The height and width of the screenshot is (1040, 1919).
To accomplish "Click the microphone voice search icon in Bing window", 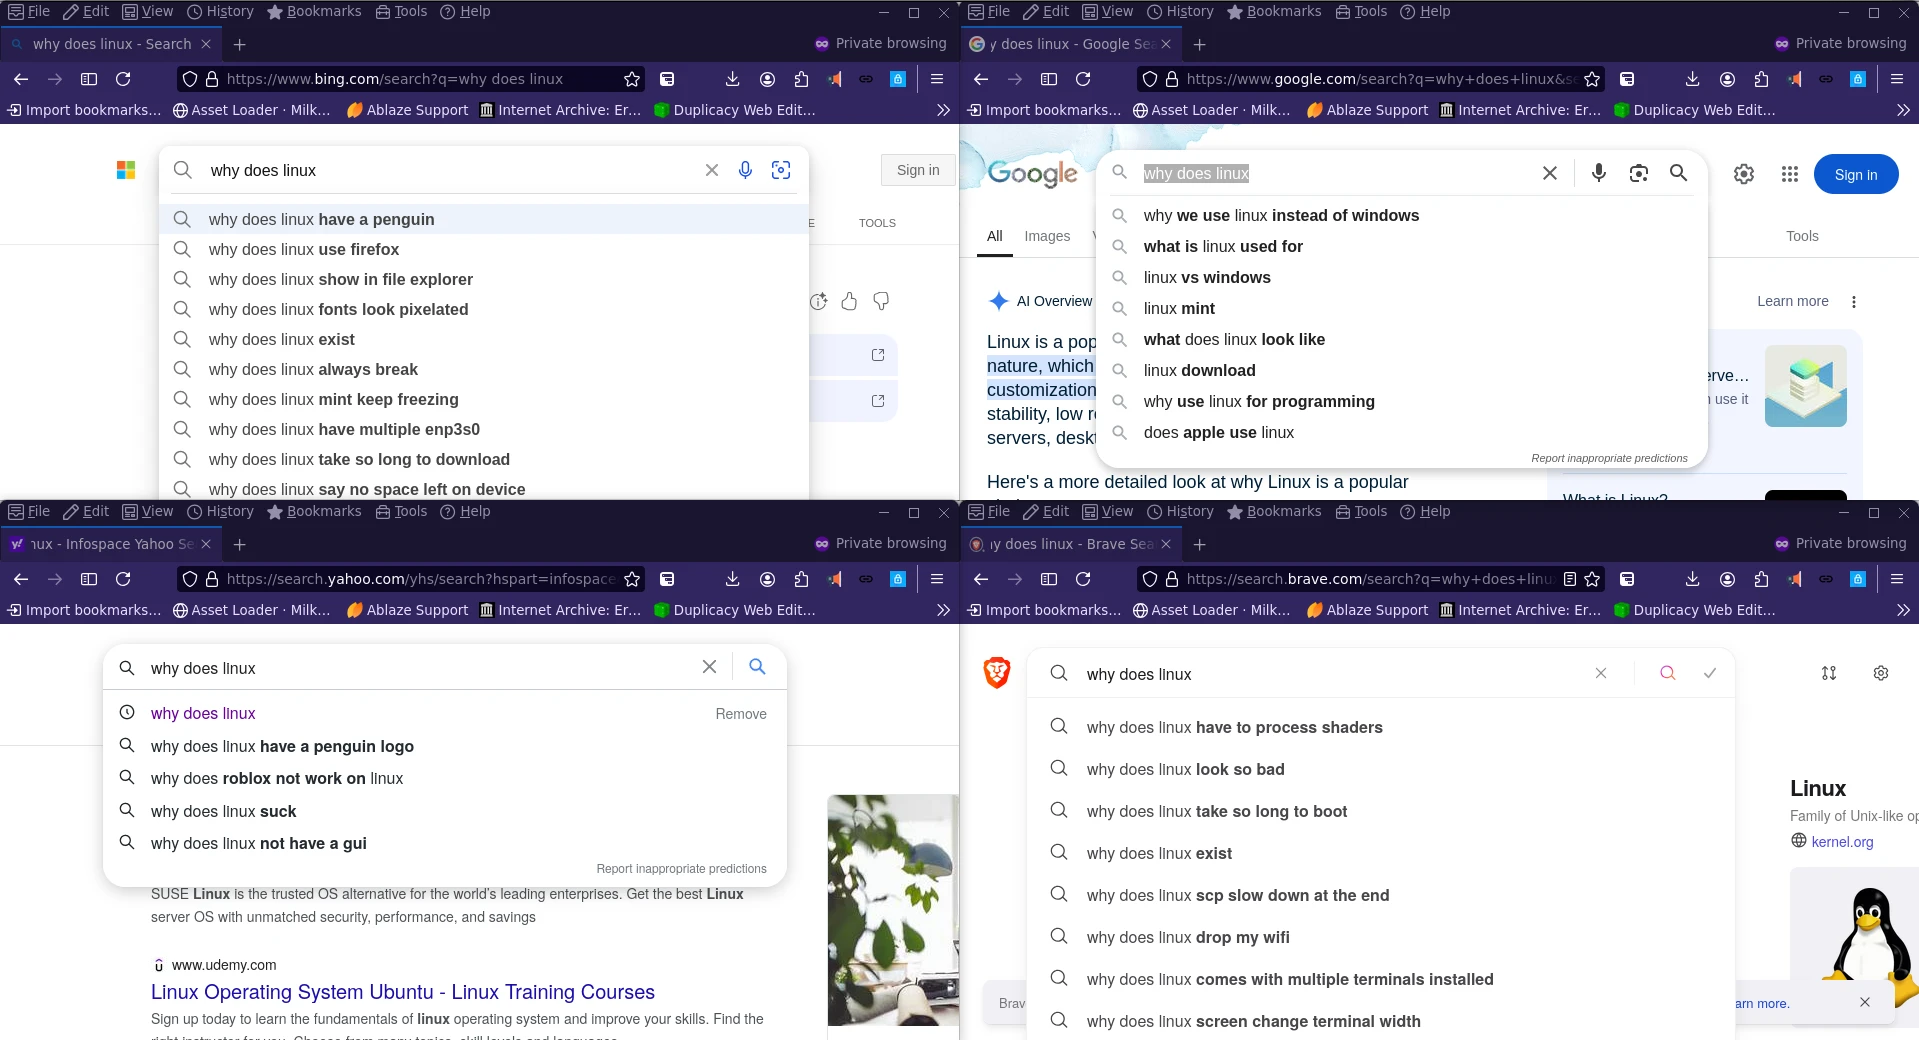I will pos(745,170).
